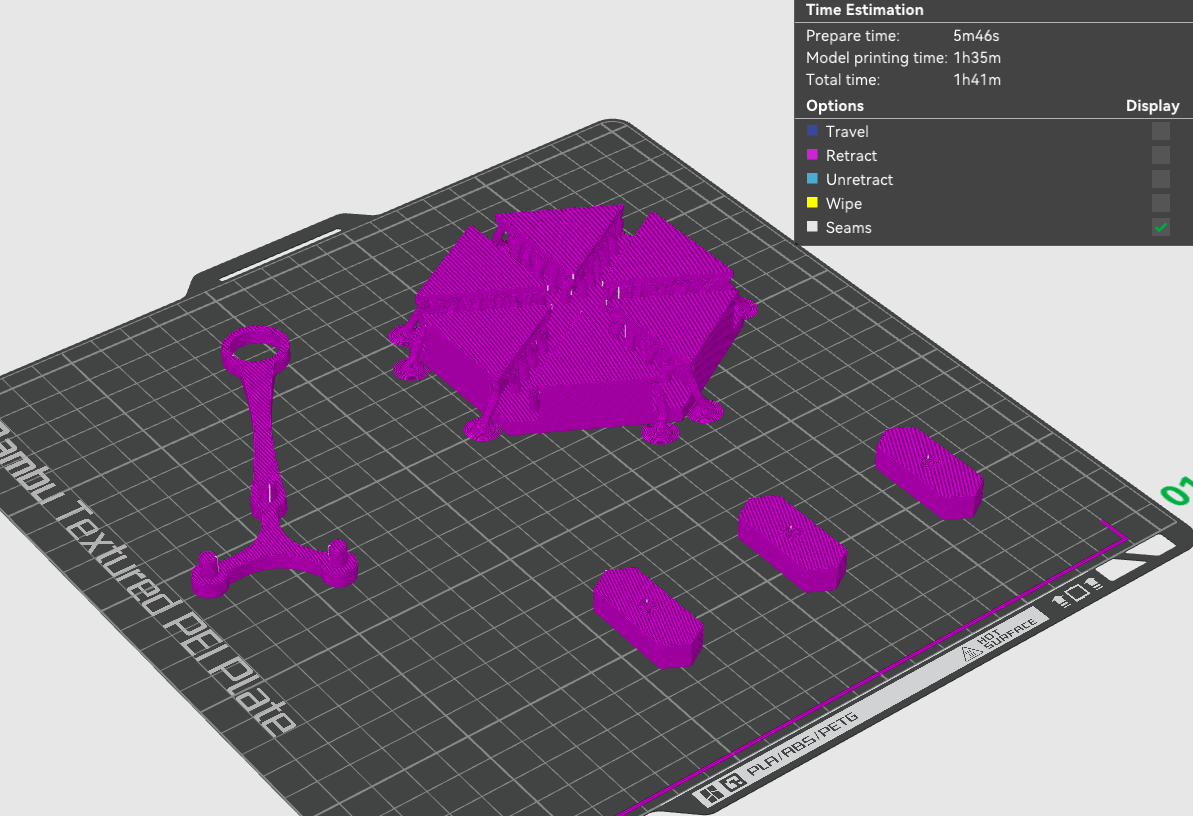Viewport: 1193px width, 816px height.
Task: Click the Total time value 1h41m
Action: (x=977, y=80)
